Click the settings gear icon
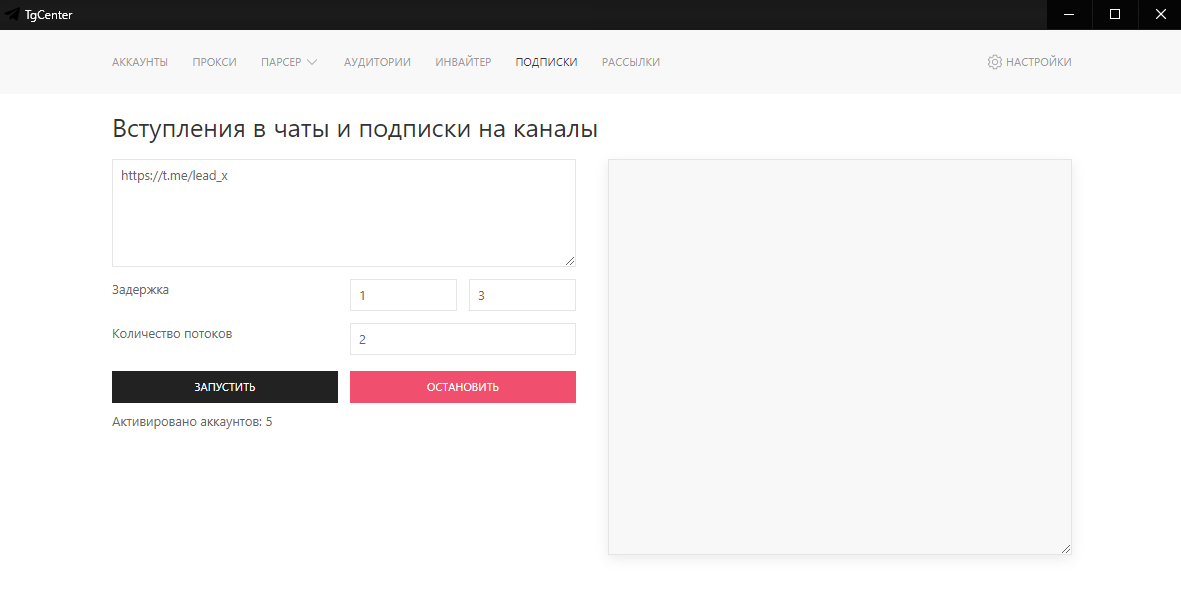This screenshot has width=1181, height=600. (x=994, y=62)
